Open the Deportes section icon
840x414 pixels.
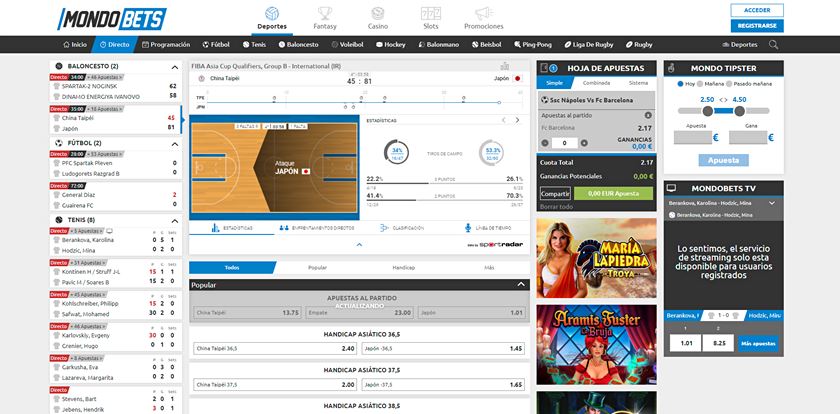(272, 13)
